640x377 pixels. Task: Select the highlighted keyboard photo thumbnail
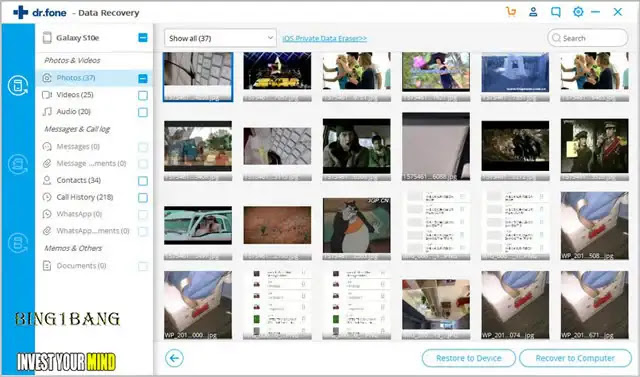click(x=198, y=77)
